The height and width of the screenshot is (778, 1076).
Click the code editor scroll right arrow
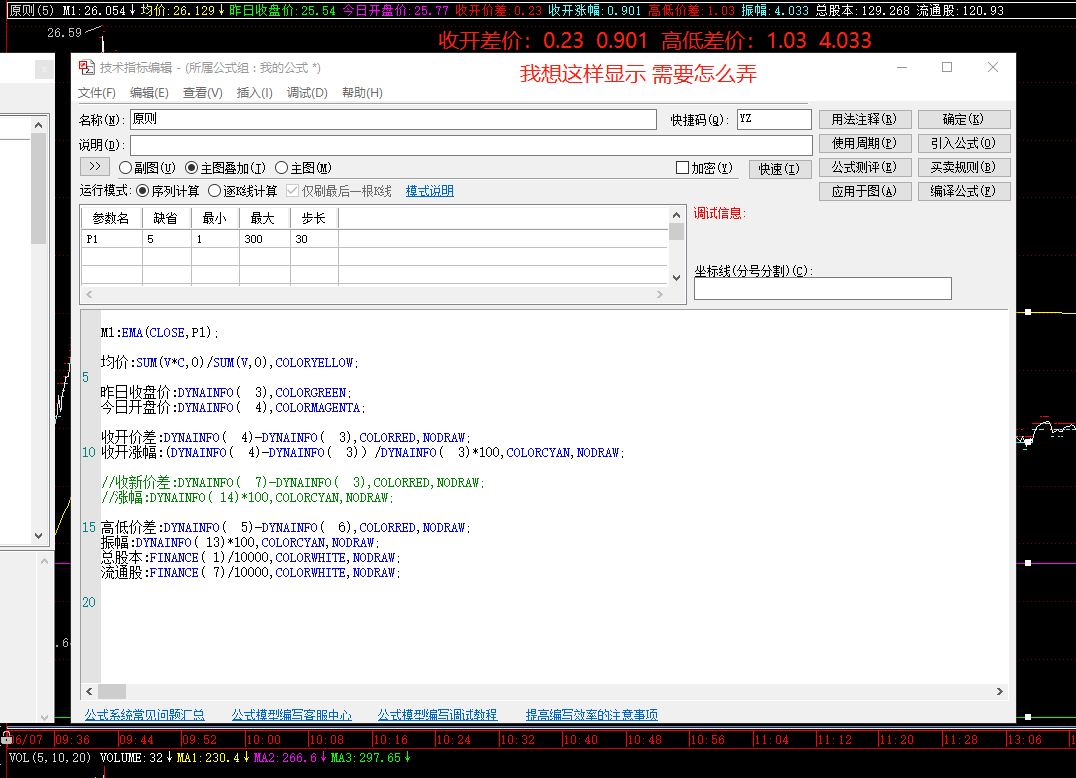1000,692
